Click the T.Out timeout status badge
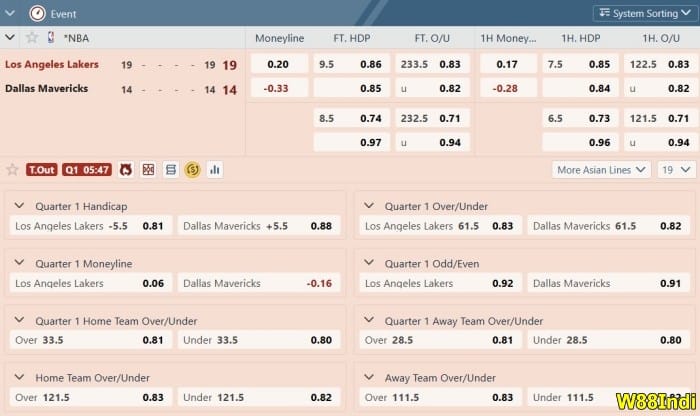The image size is (700, 416). point(42,170)
